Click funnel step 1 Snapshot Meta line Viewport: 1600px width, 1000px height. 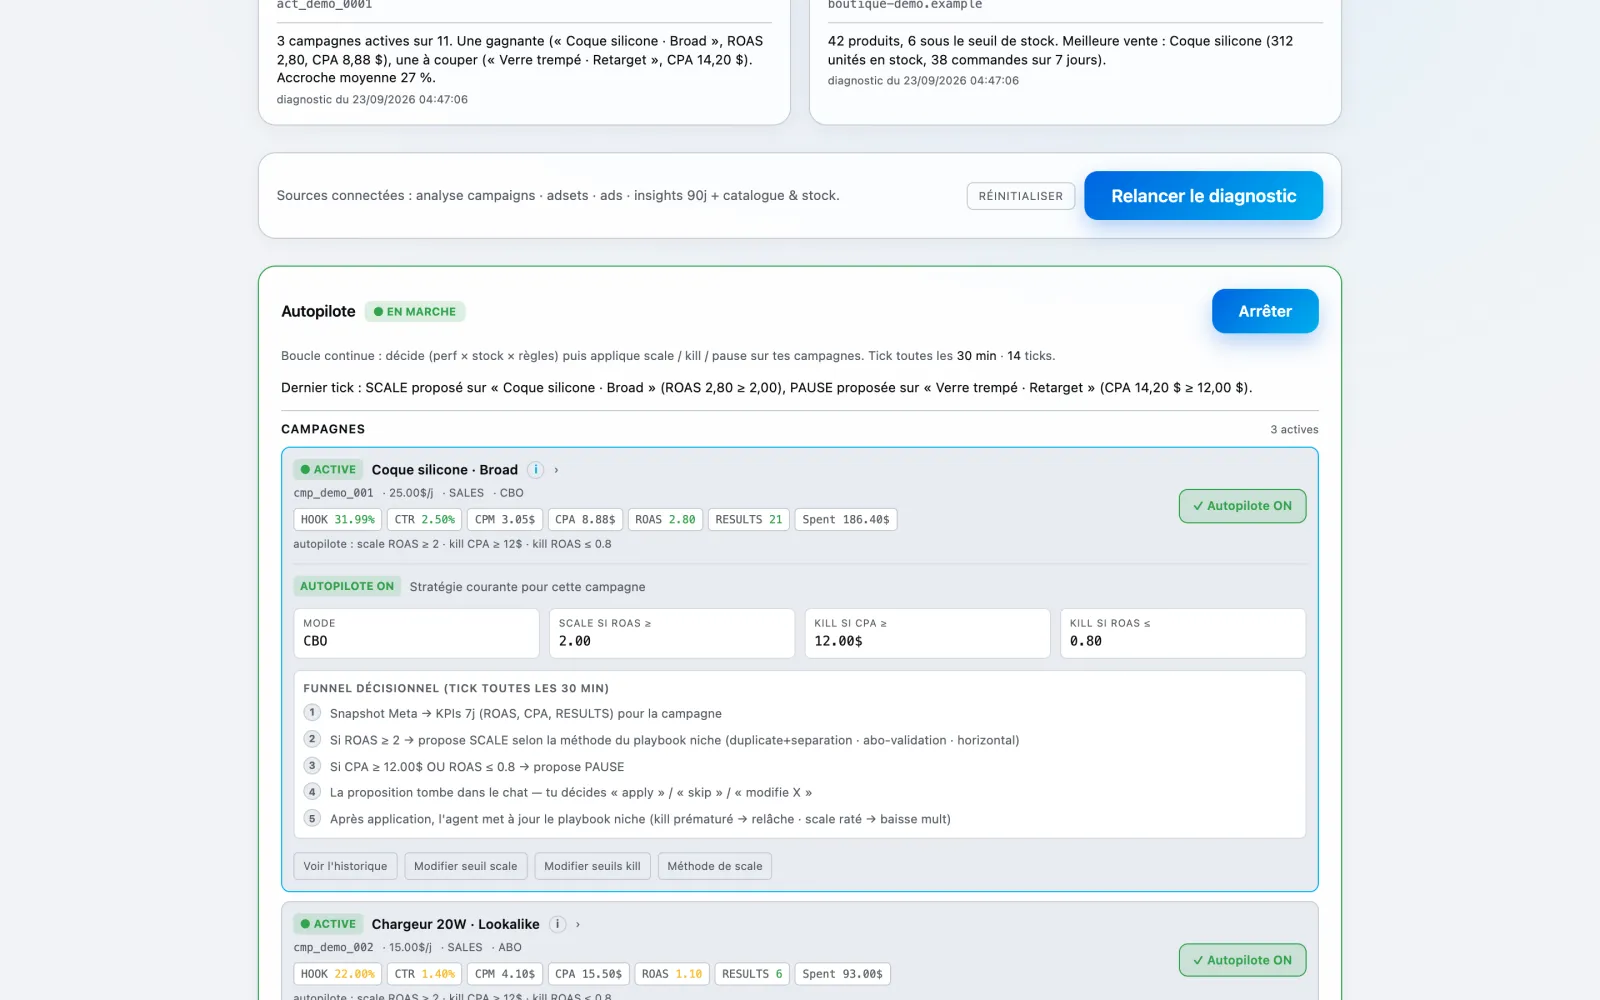[526, 714]
